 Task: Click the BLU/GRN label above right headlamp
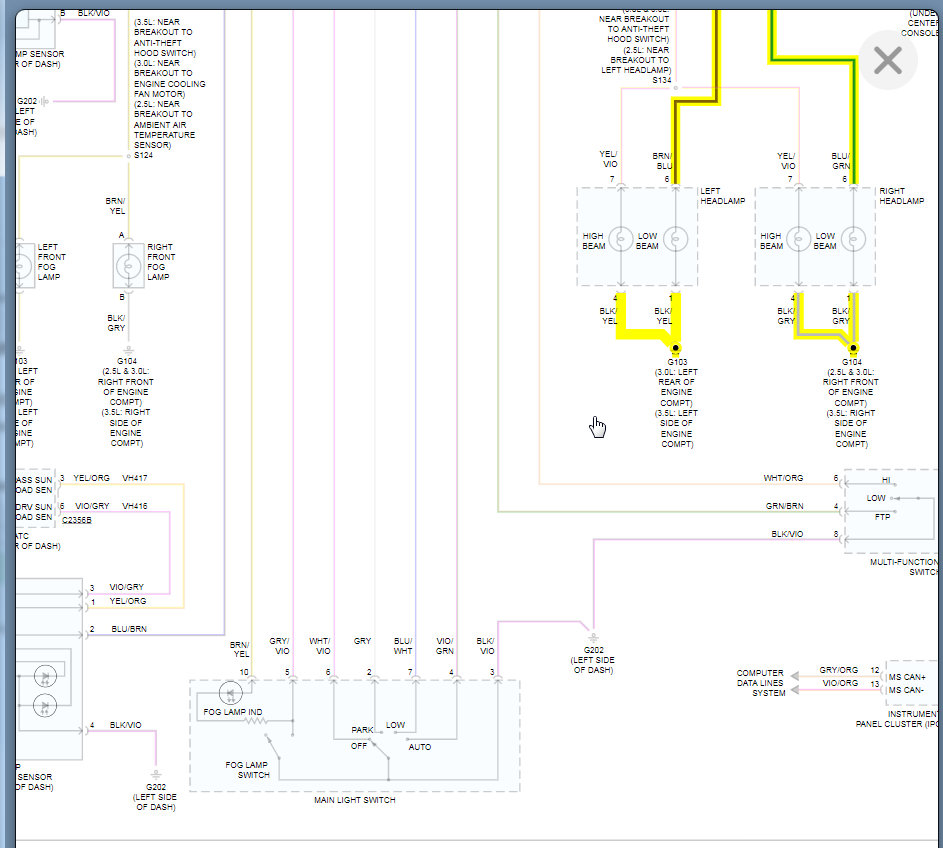point(841,161)
